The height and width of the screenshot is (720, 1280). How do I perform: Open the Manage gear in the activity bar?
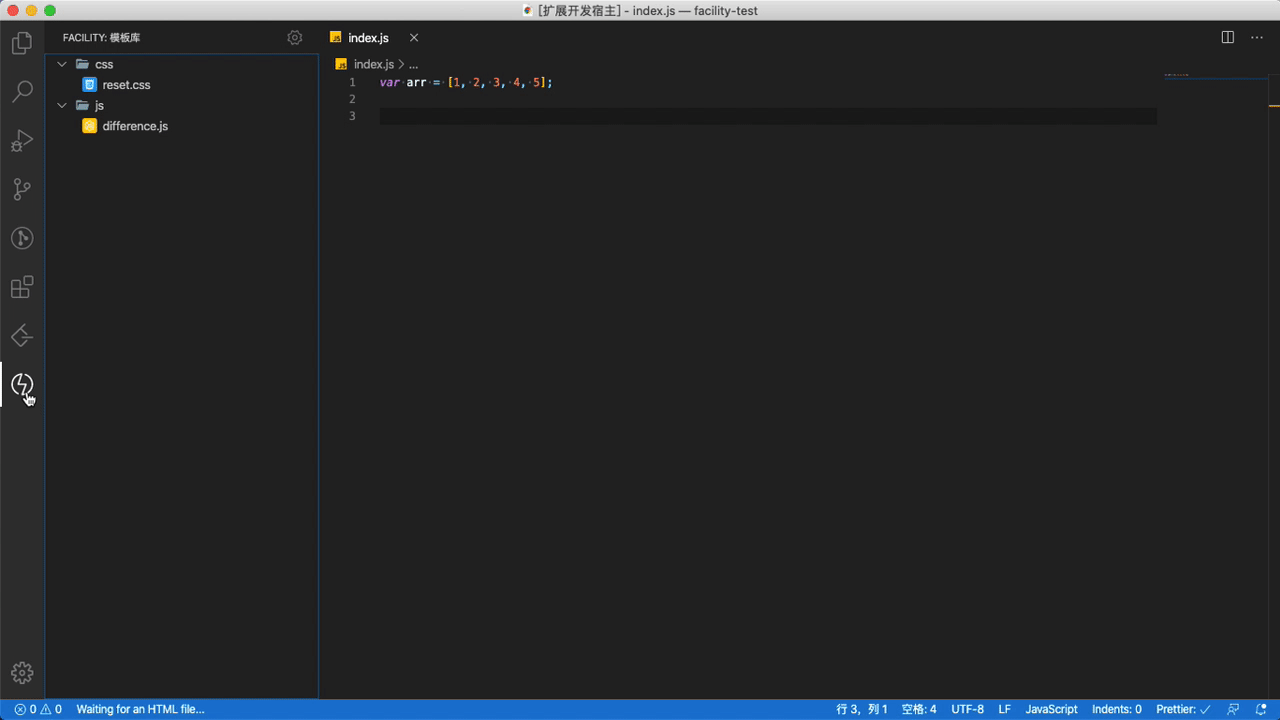(22, 673)
